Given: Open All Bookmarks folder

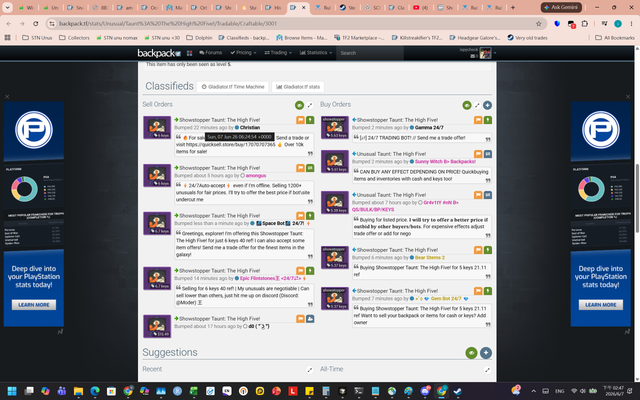Looking at the screenshot, I should click(615, 38).
